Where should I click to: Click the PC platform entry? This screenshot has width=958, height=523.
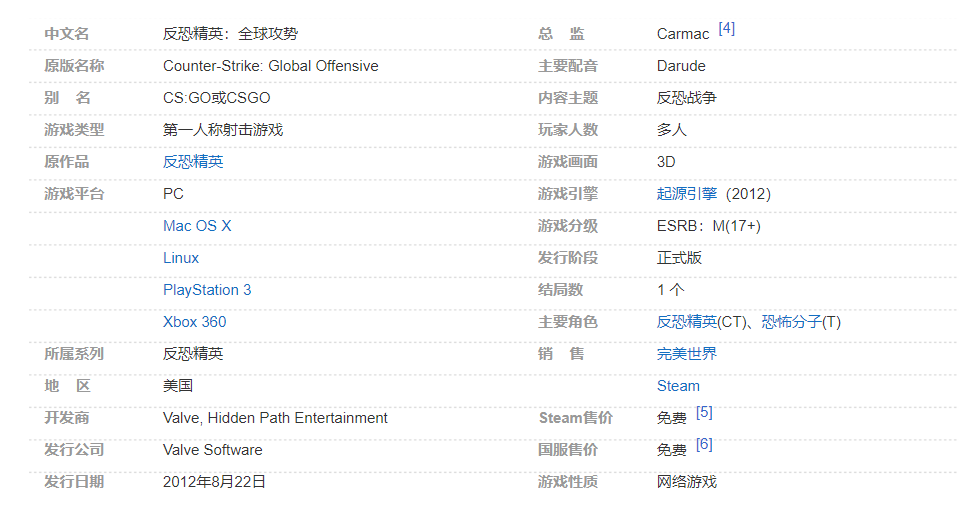(173, 194)
